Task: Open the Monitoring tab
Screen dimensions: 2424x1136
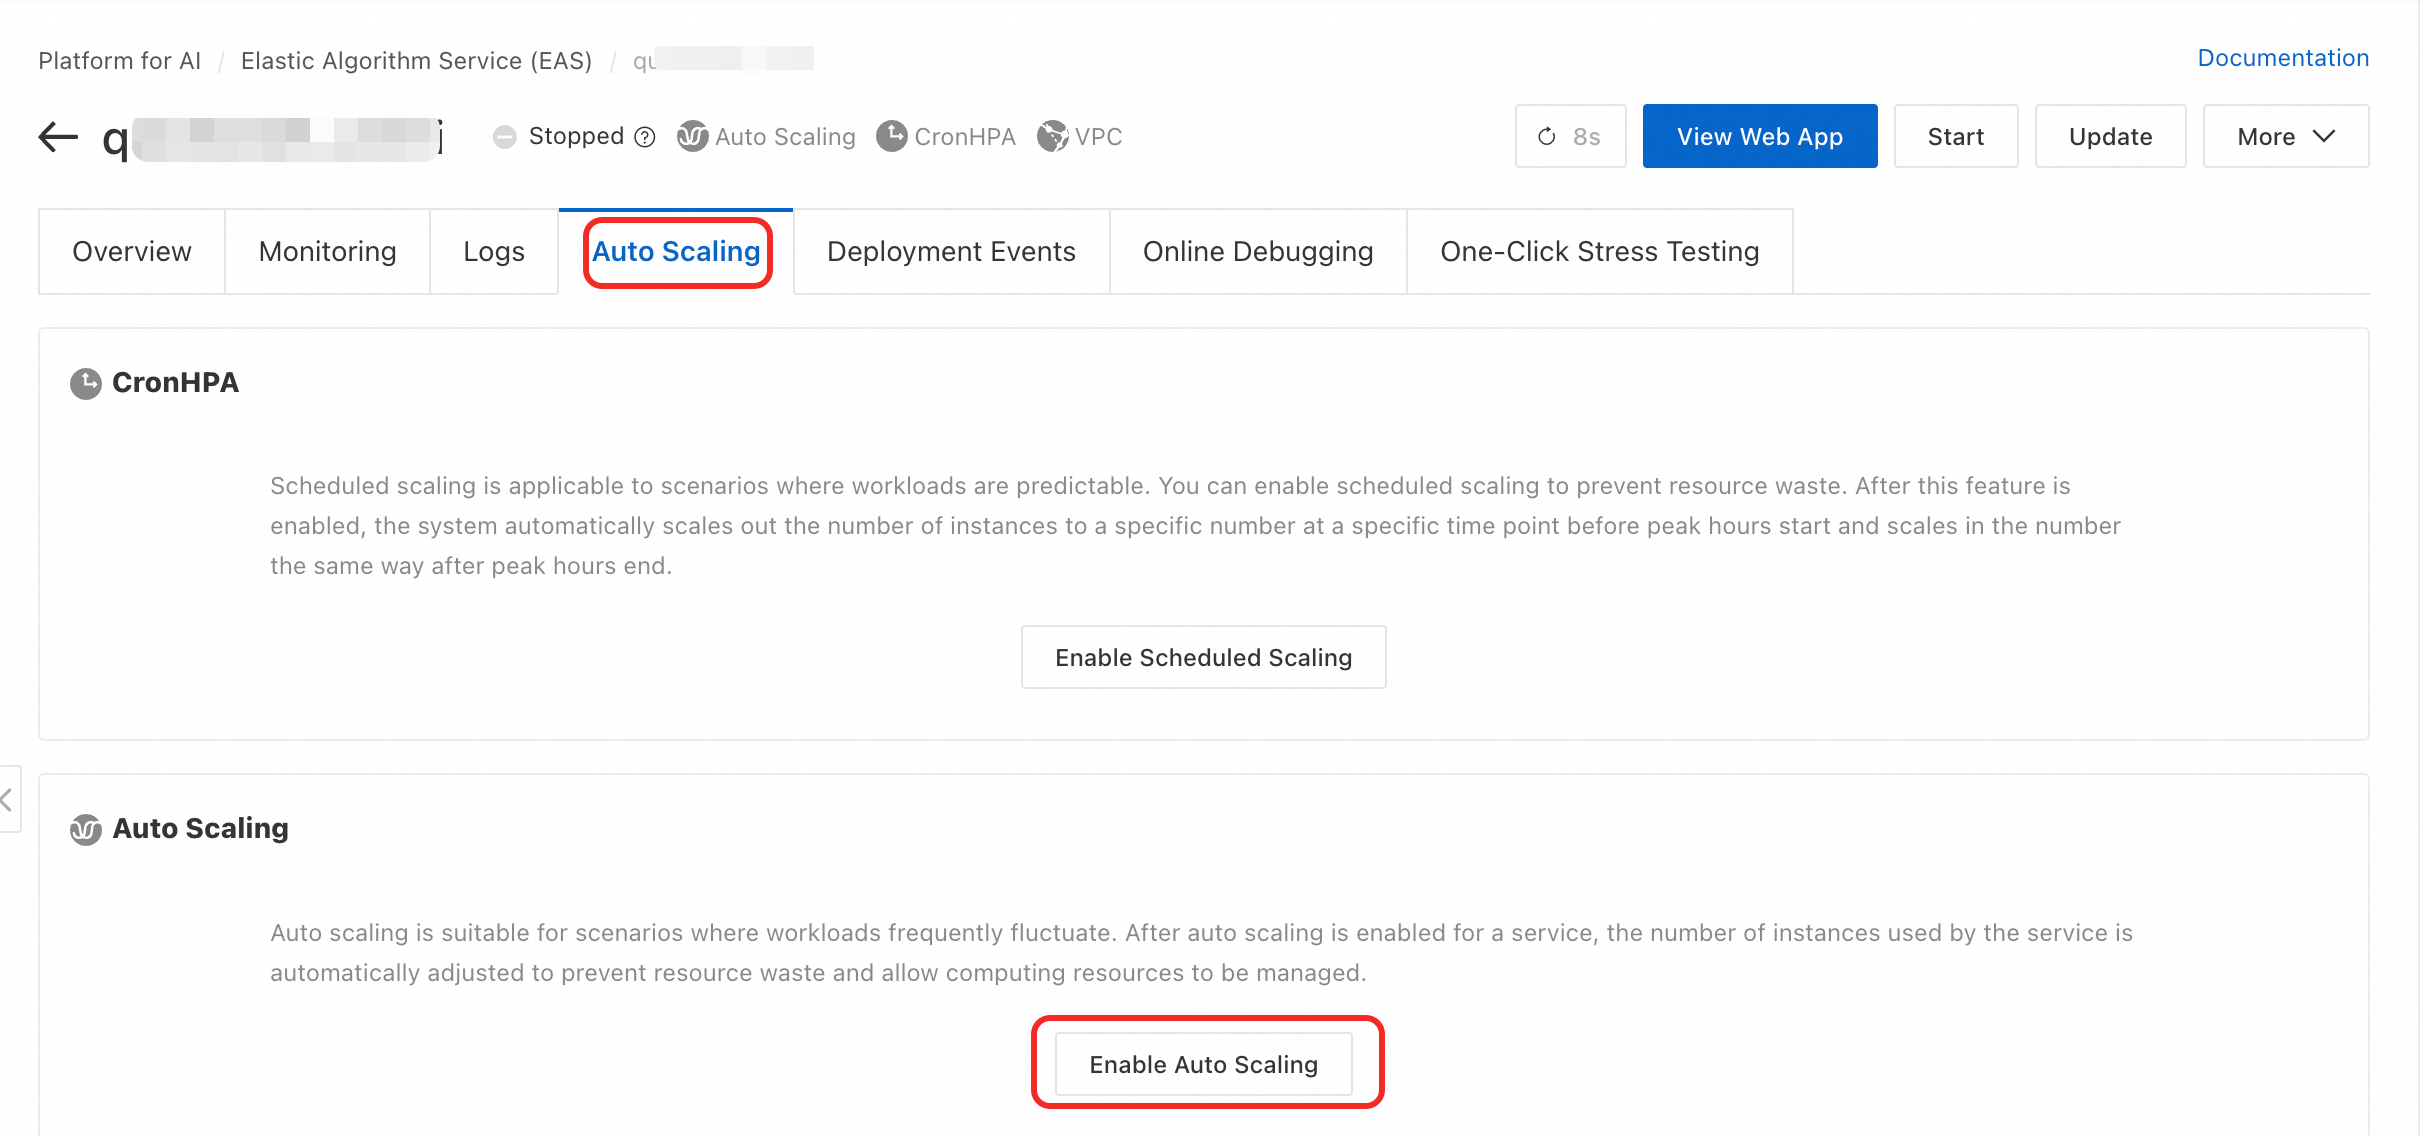Action: click(327, 252)
